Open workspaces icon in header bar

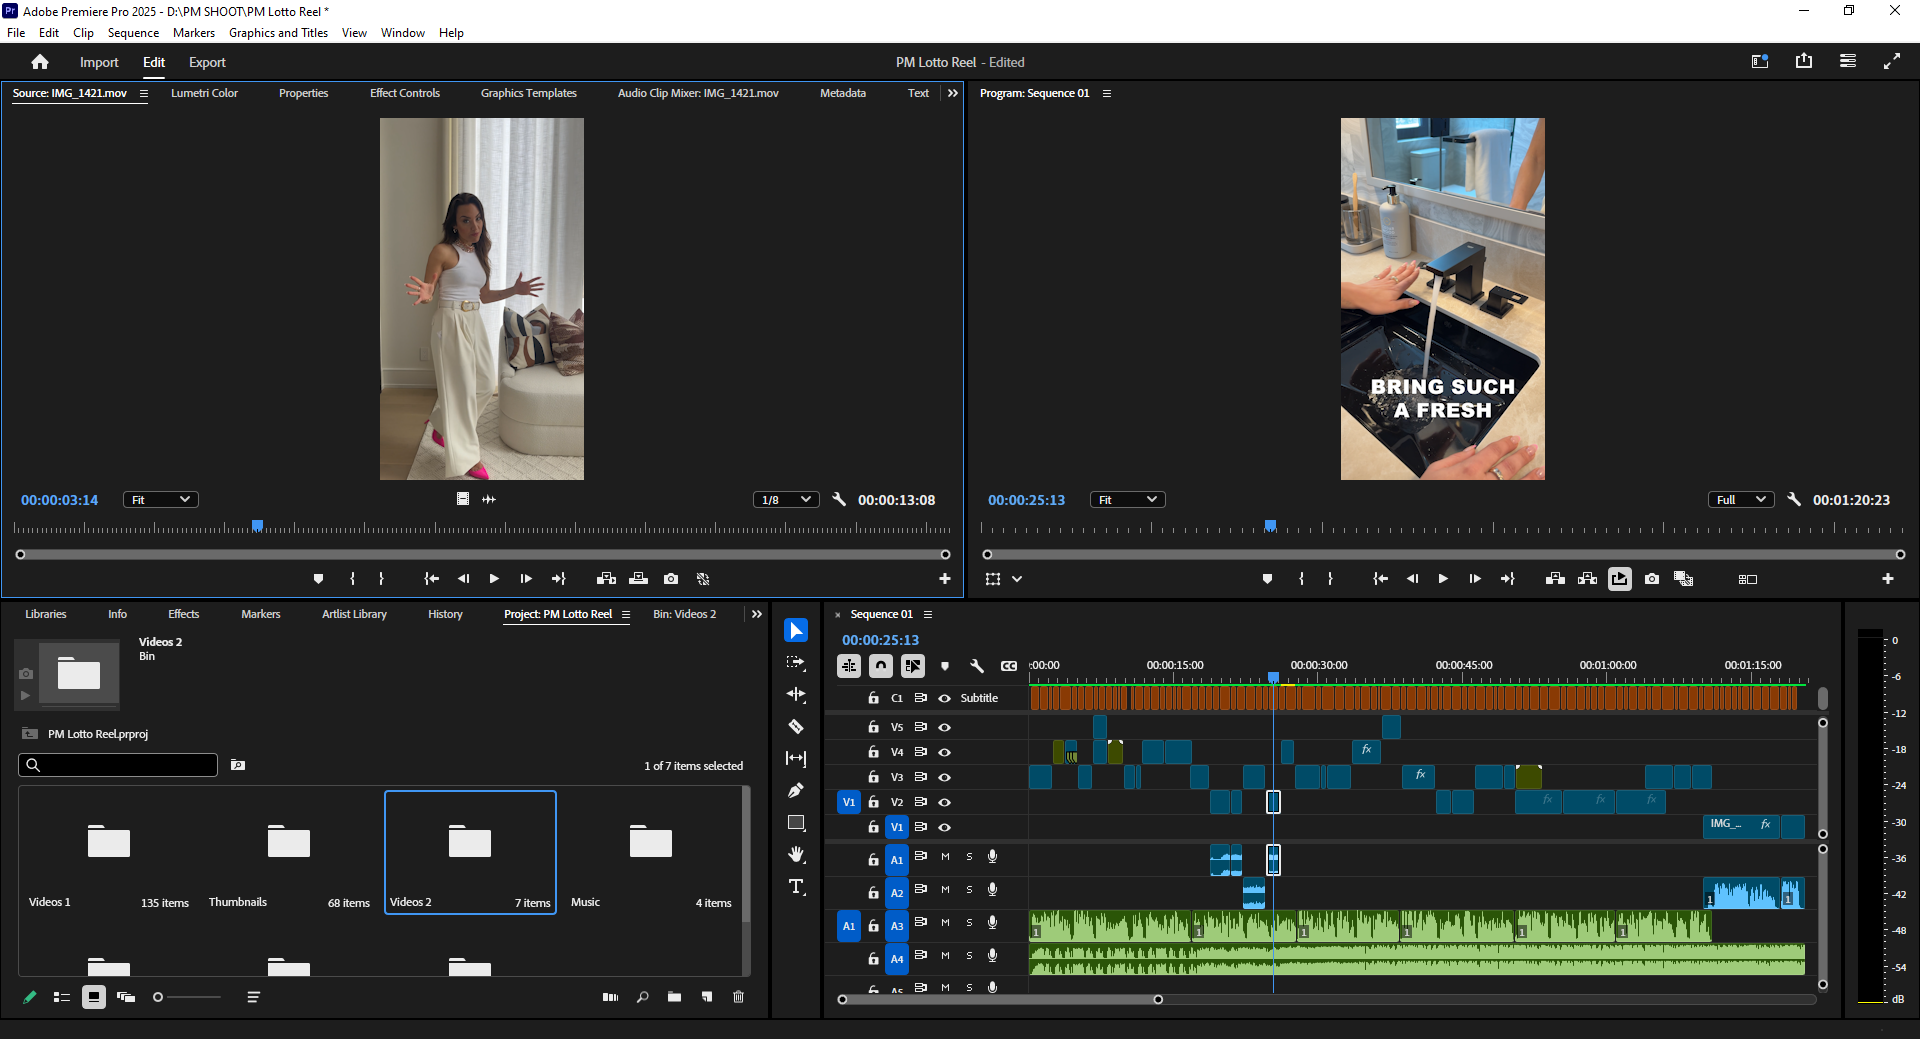tap(1760, 61)
